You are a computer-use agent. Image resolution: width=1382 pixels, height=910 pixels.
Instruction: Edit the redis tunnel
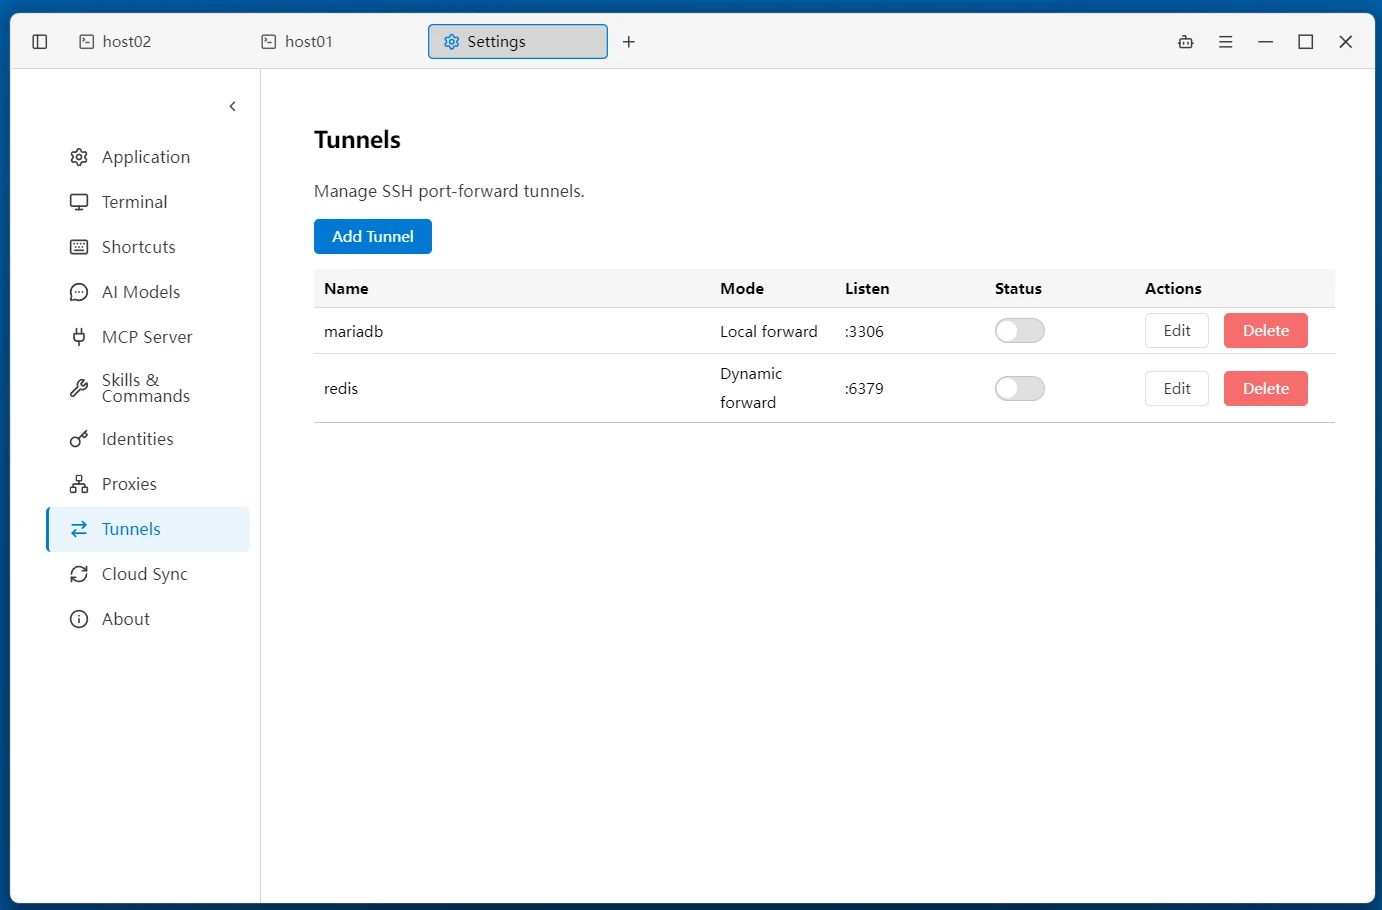[x=1177, y=389]
